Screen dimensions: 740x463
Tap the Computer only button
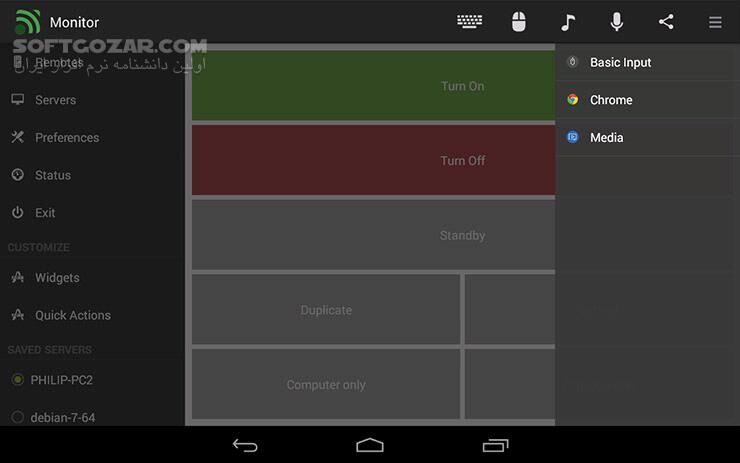(x=326, y=385)
